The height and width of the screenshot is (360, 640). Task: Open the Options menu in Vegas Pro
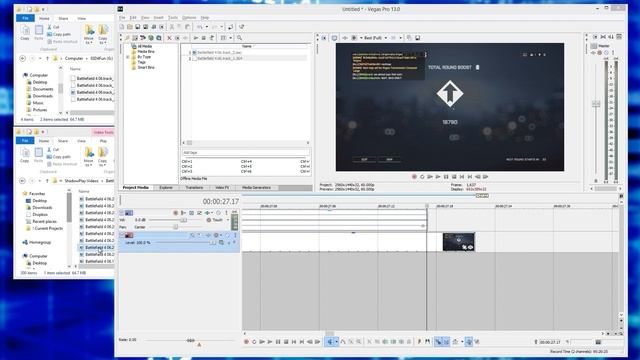(x=189, y=18)
